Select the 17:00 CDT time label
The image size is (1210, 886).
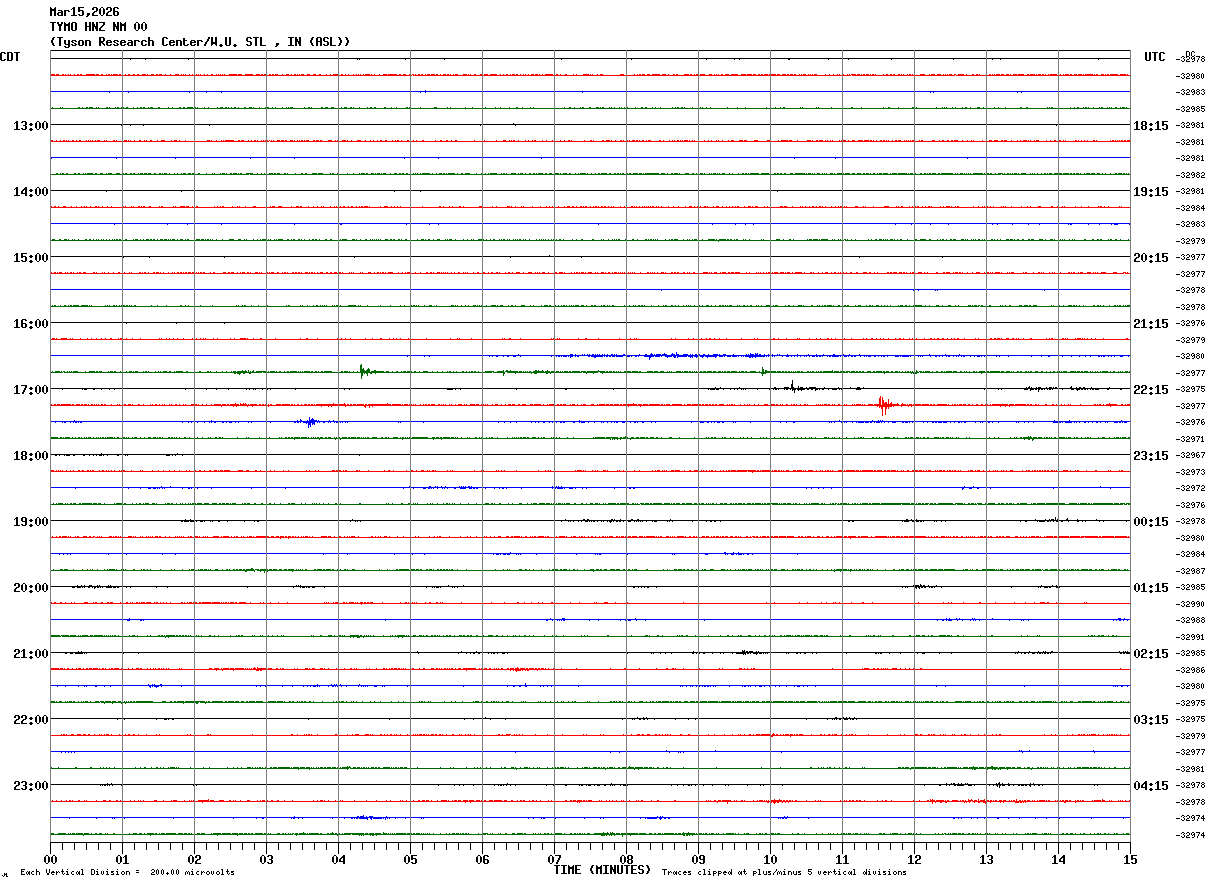click(30, 389)
